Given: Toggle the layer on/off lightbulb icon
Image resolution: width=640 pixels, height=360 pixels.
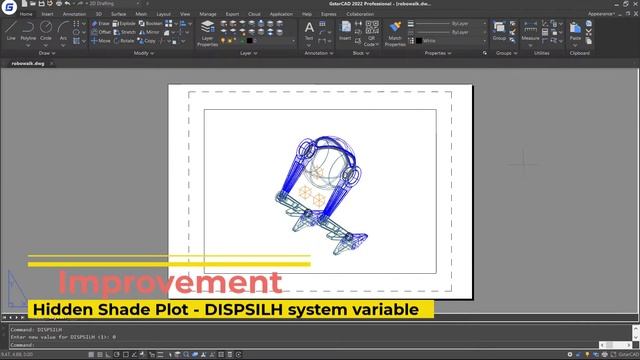Looking at the screenshot, I should coord(223,41).
